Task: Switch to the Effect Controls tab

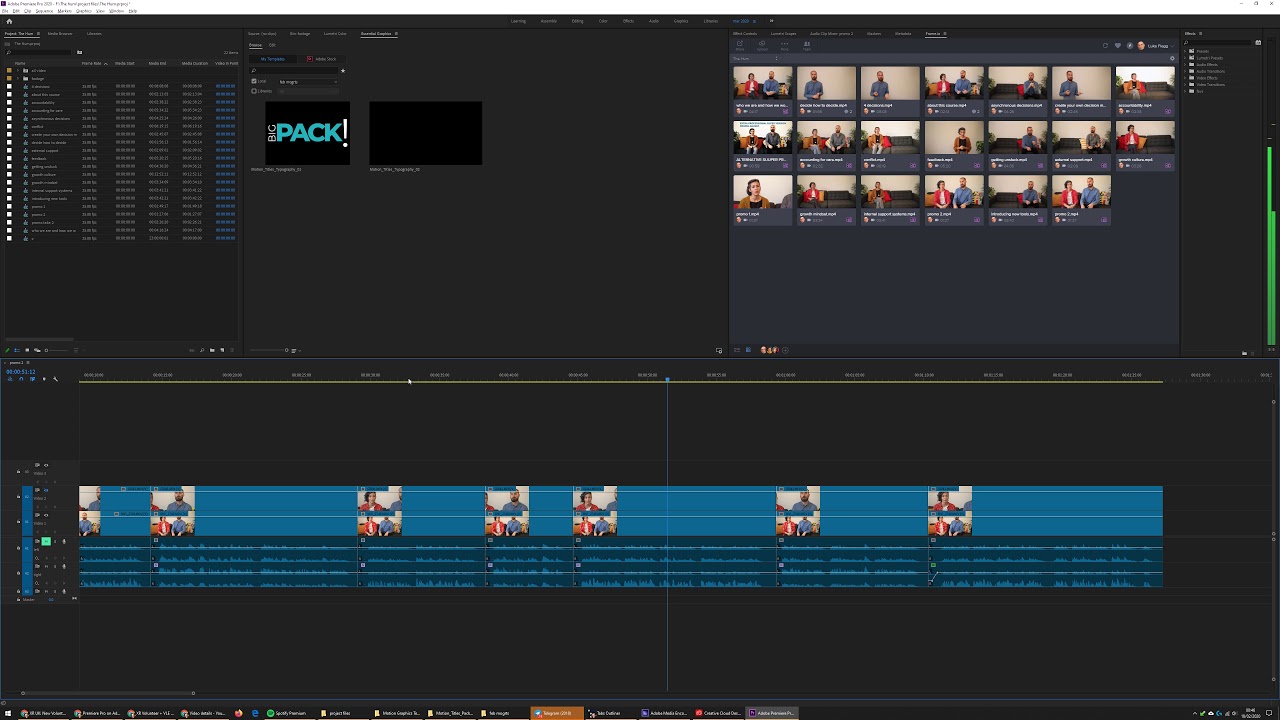Action: (745, 34)
